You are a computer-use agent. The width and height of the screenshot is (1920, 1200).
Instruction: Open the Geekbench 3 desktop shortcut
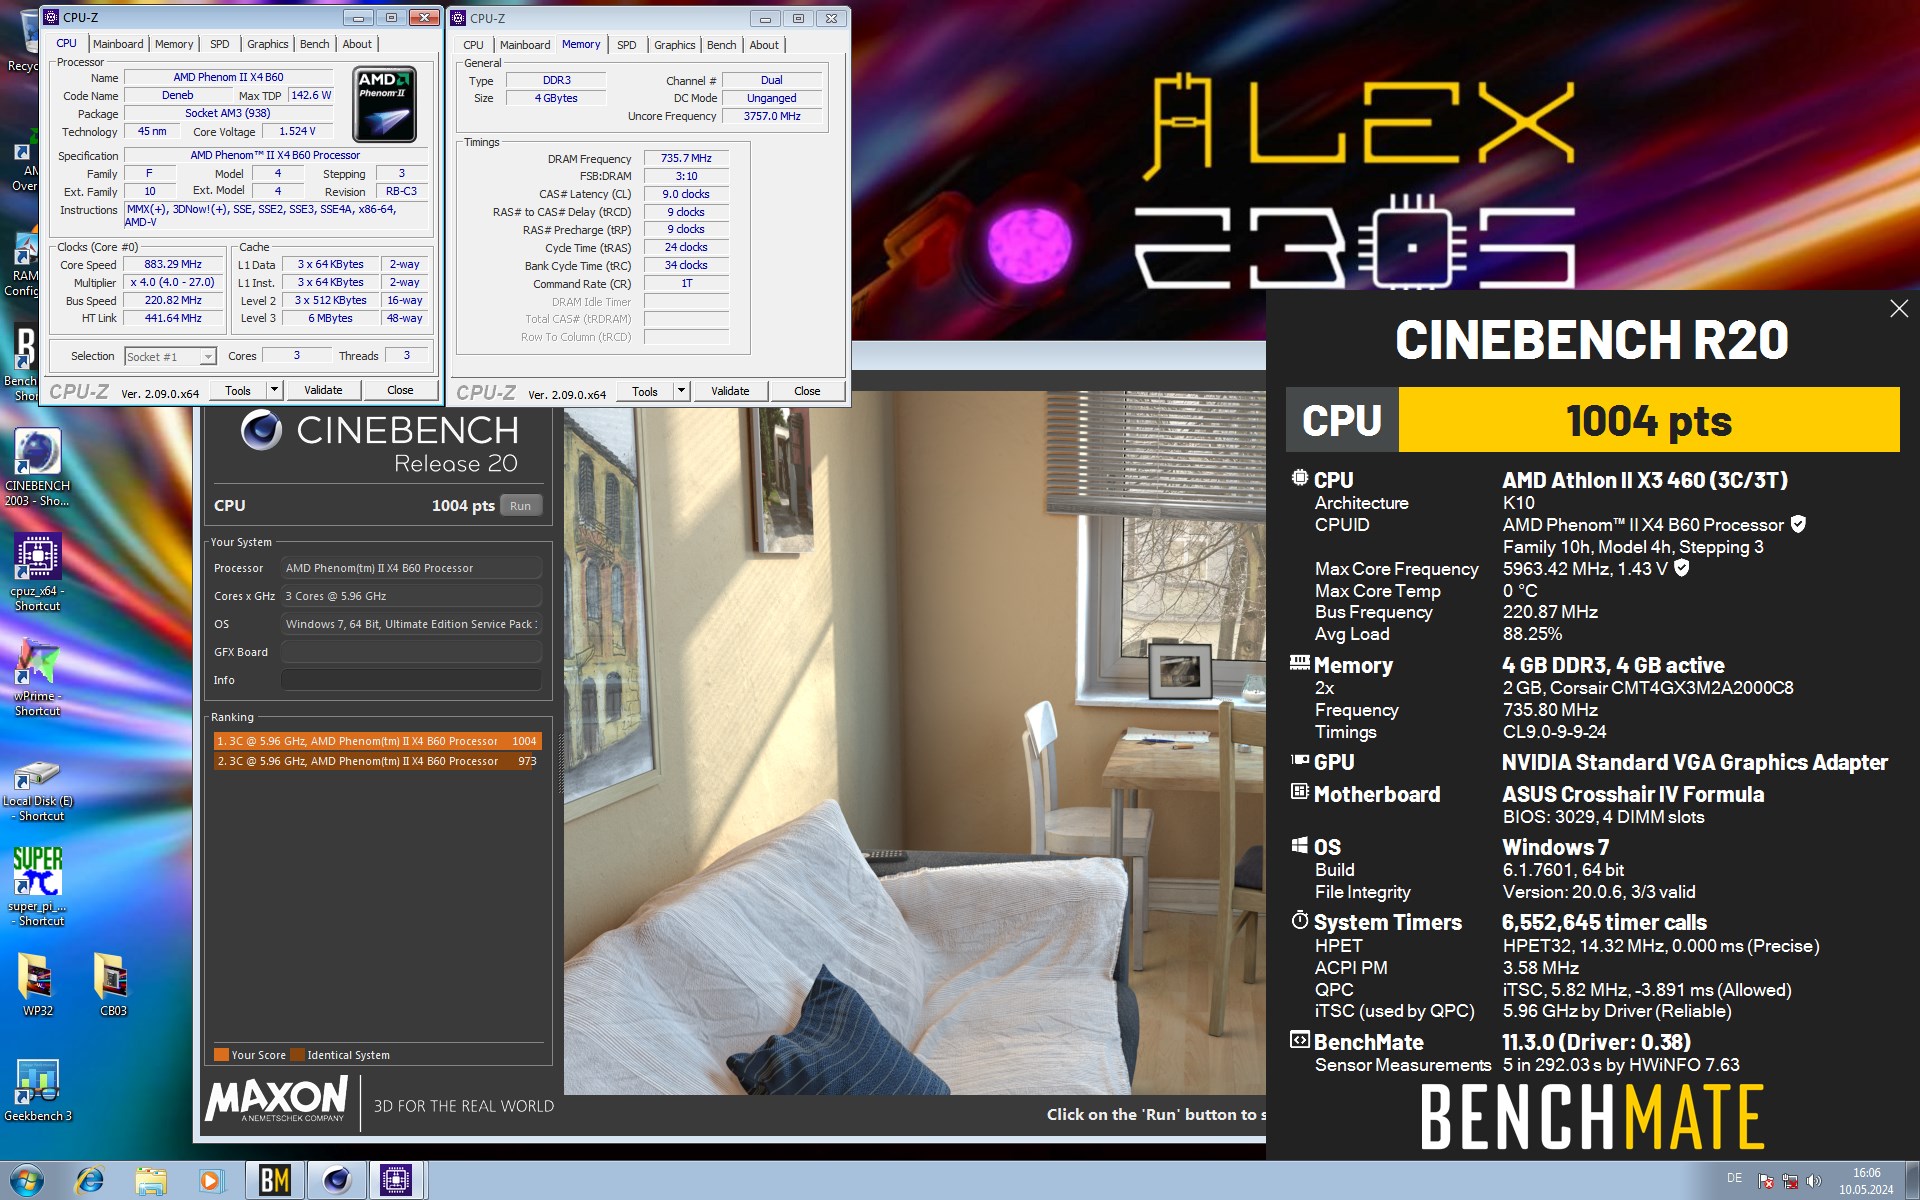pos(37,1090)
